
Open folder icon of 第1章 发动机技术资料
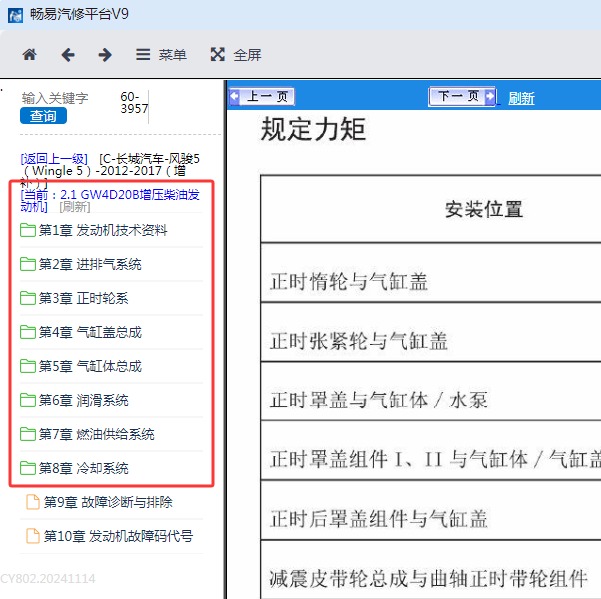(28, 230)
